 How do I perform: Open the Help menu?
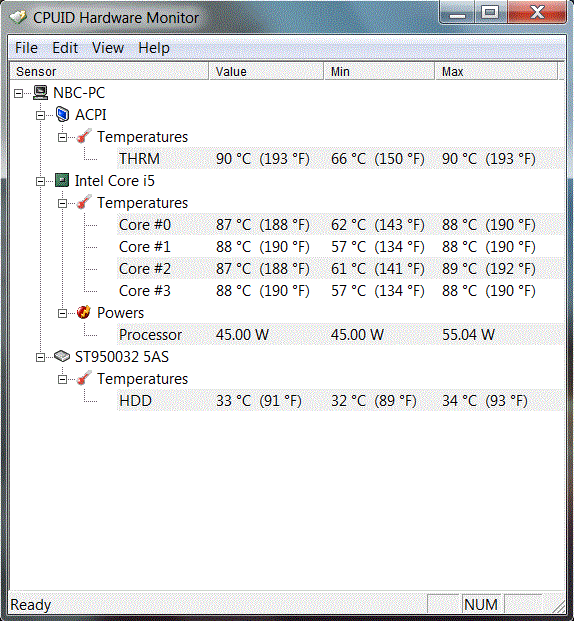[154, 48]
